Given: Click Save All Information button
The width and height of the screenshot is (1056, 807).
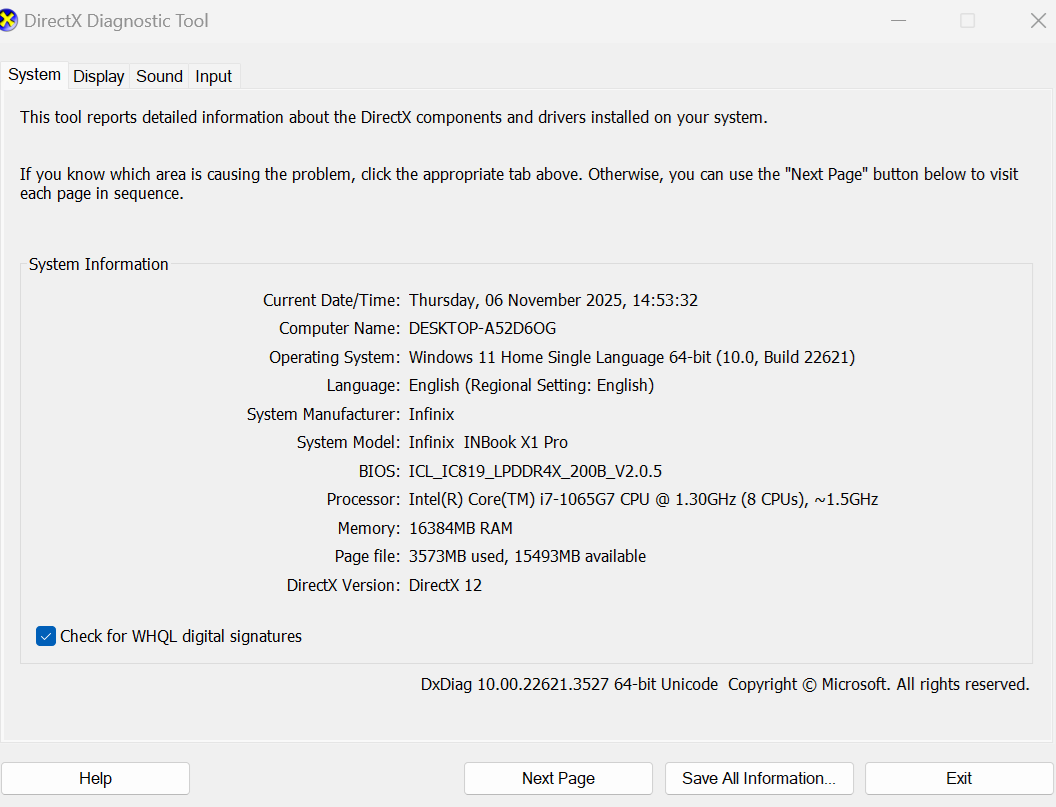Looking at the screenshot, I should coord(758,778).
